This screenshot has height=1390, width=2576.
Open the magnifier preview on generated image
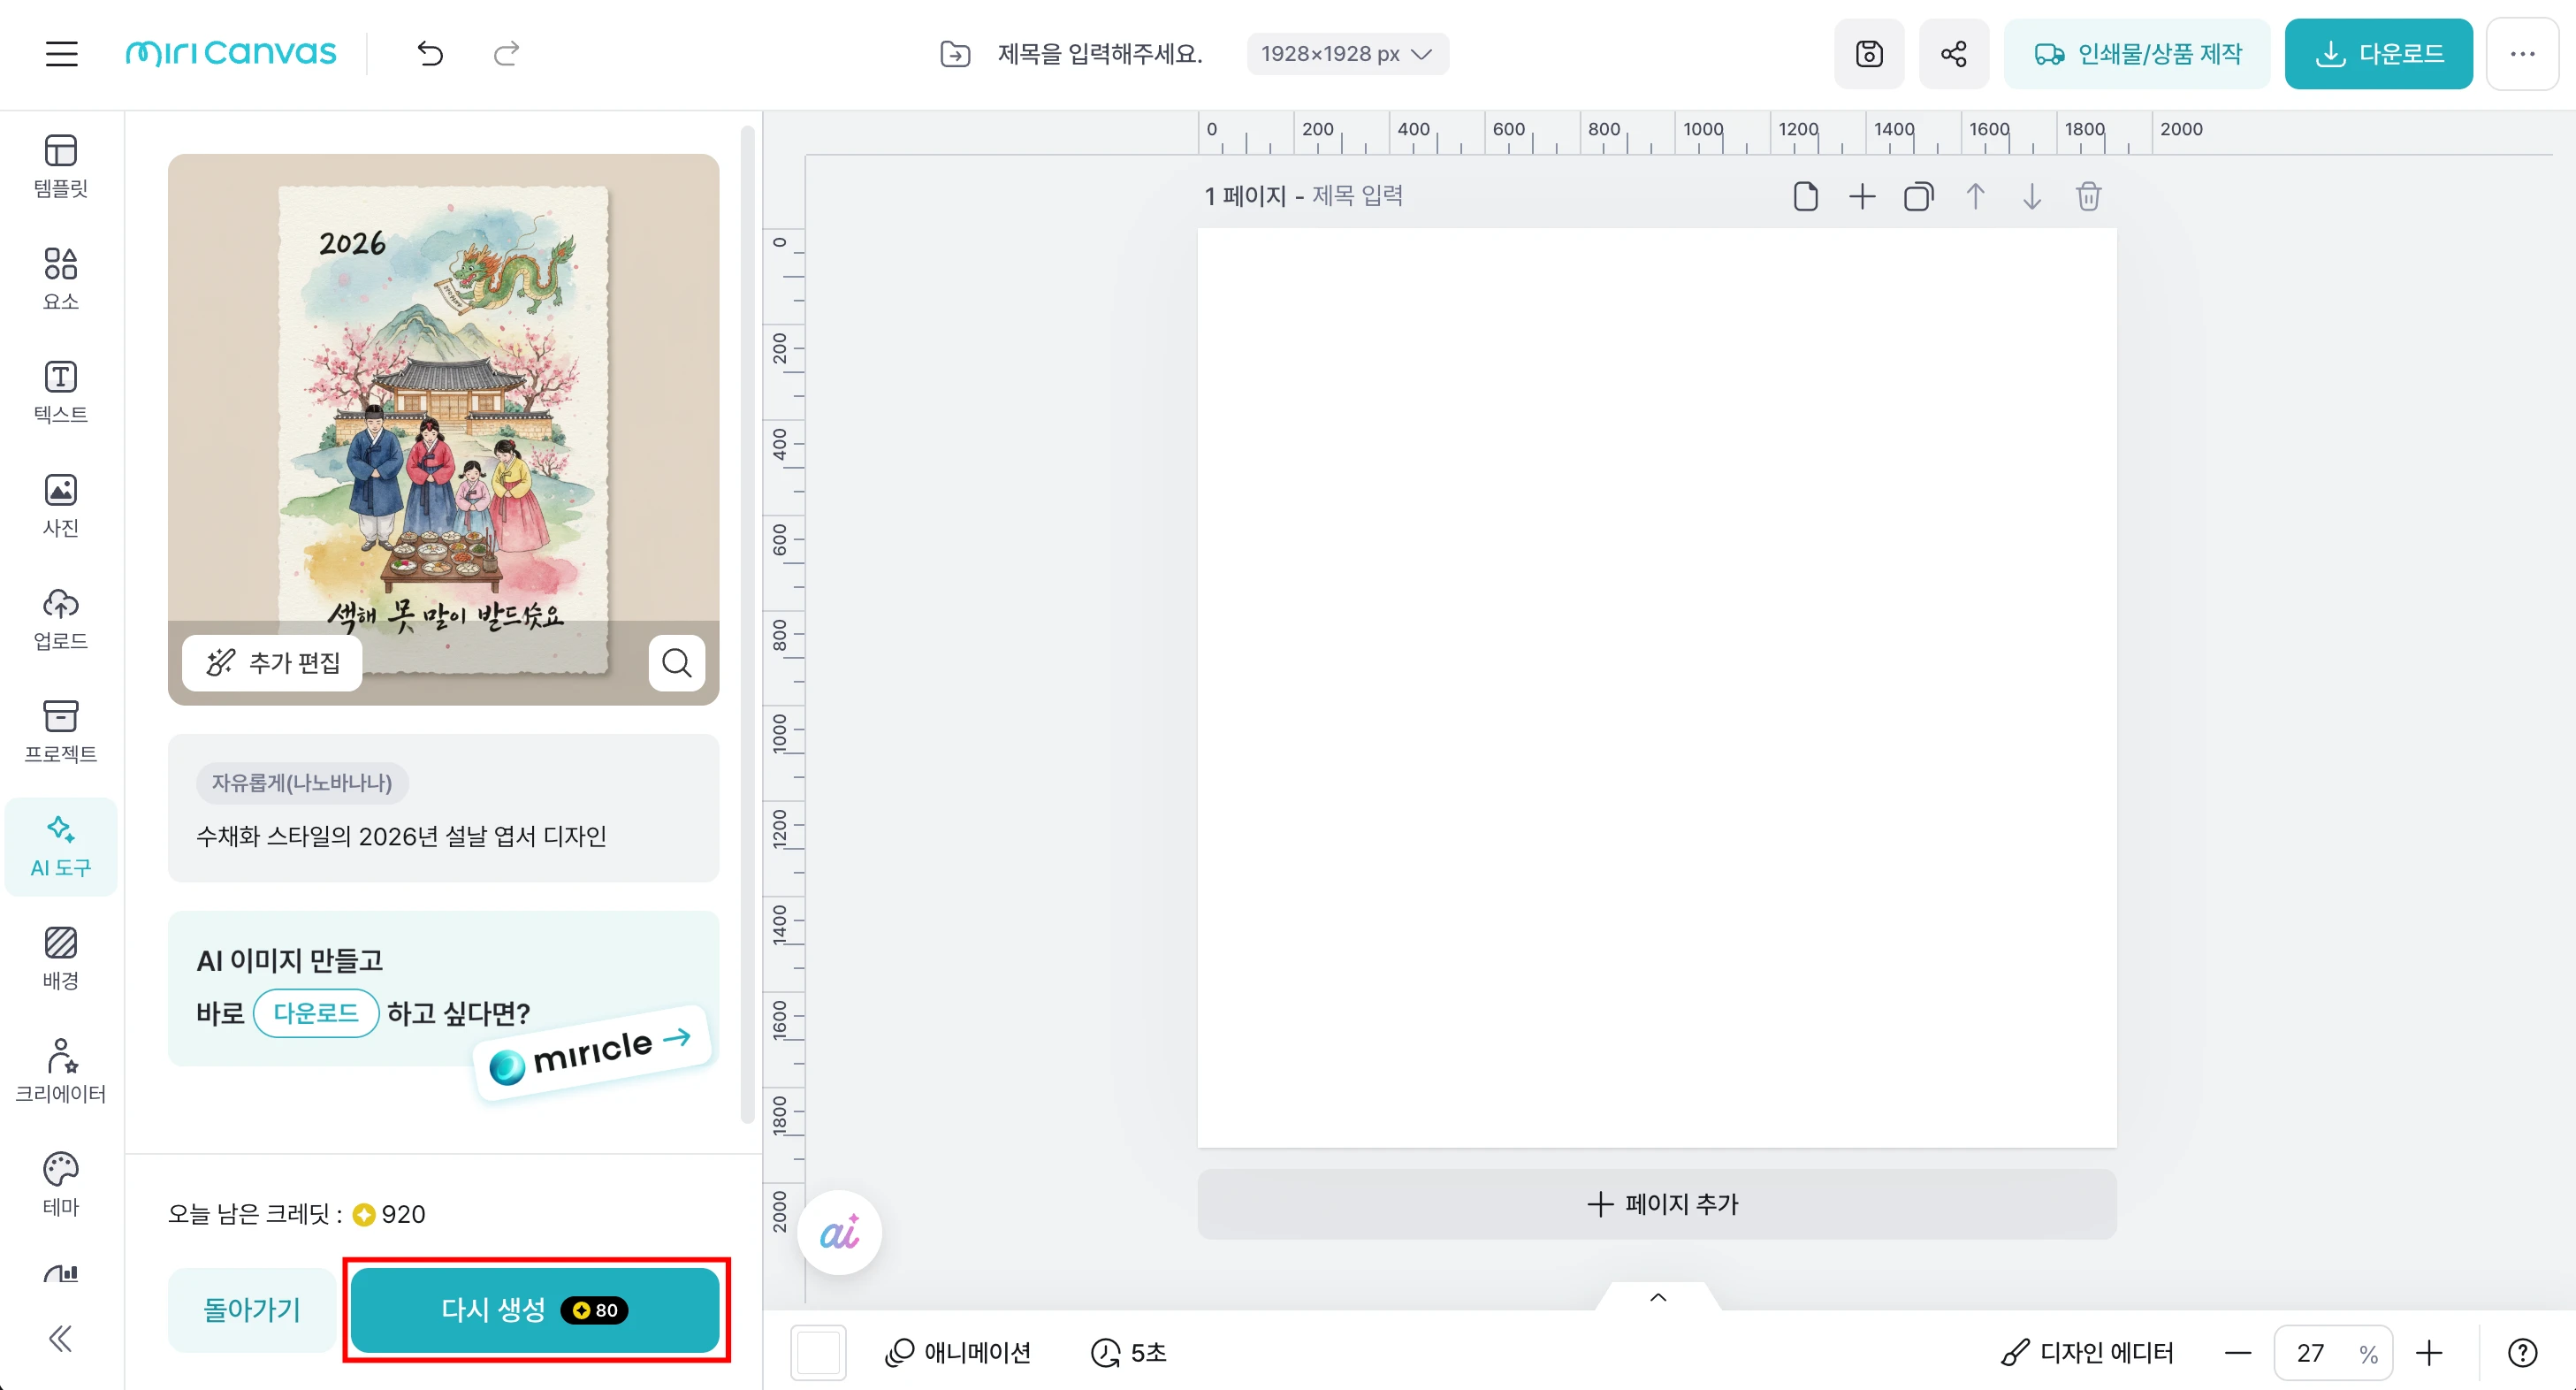pos(676,663)
